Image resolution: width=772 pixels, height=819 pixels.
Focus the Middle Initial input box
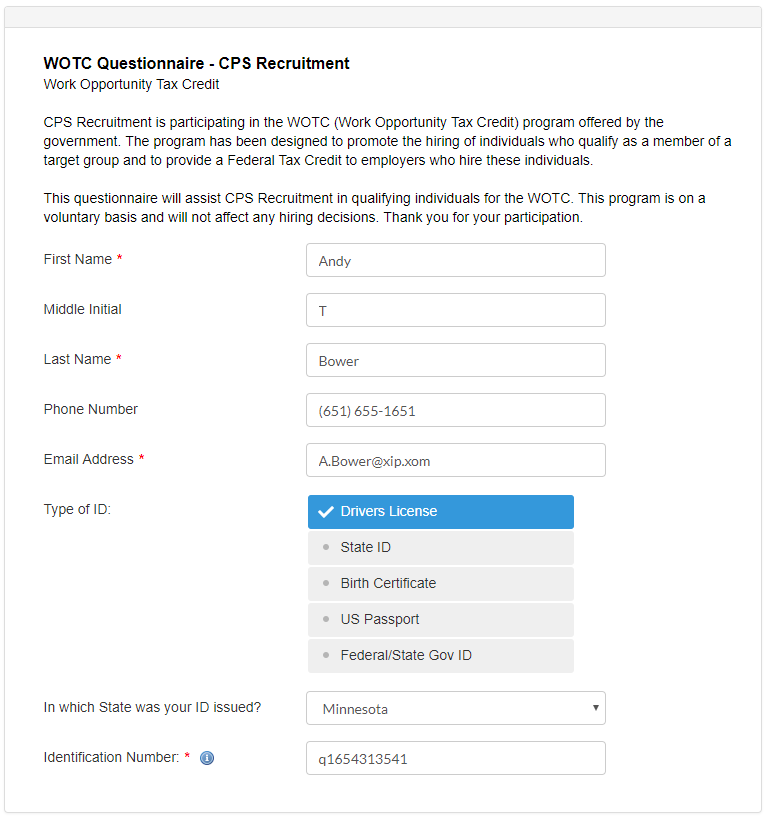coord(455,311)
